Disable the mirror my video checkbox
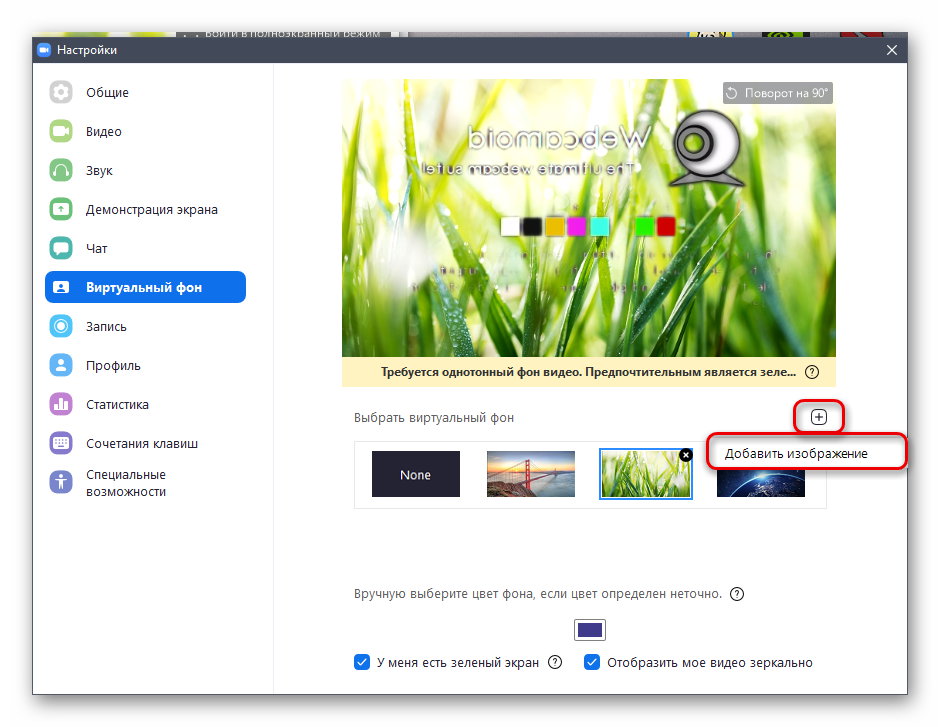940x727 pixels. [x=592, y=662]
